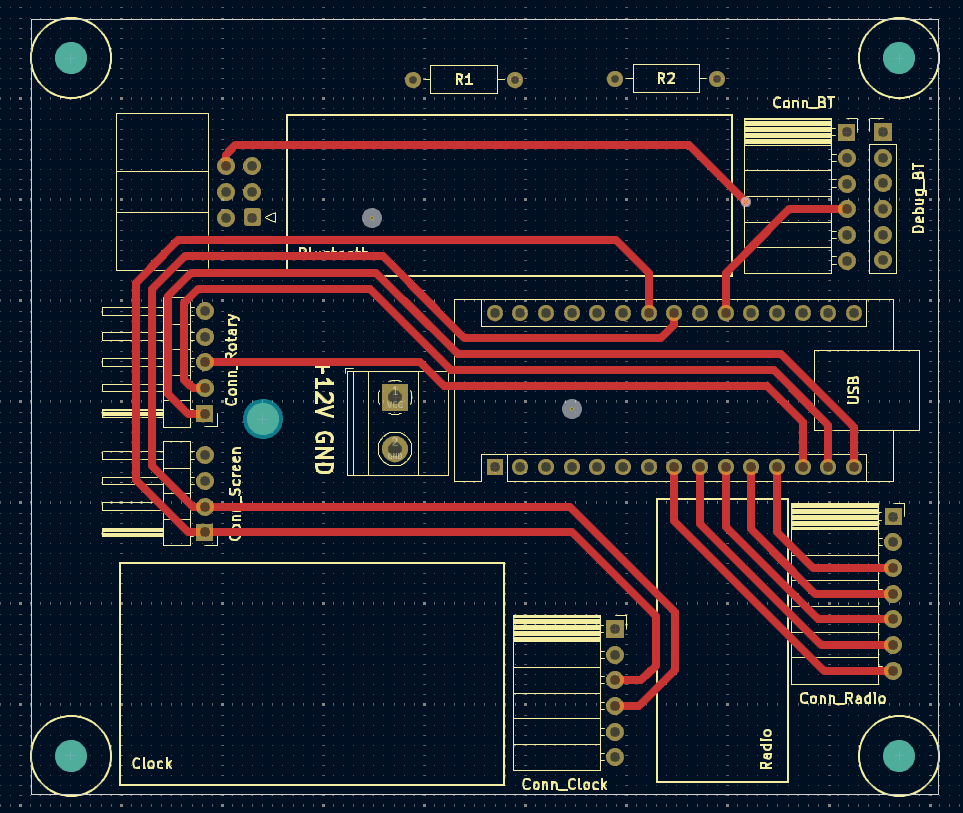Click the left pad of resistor R1
The image size is (963, 813).
[413, 80]
